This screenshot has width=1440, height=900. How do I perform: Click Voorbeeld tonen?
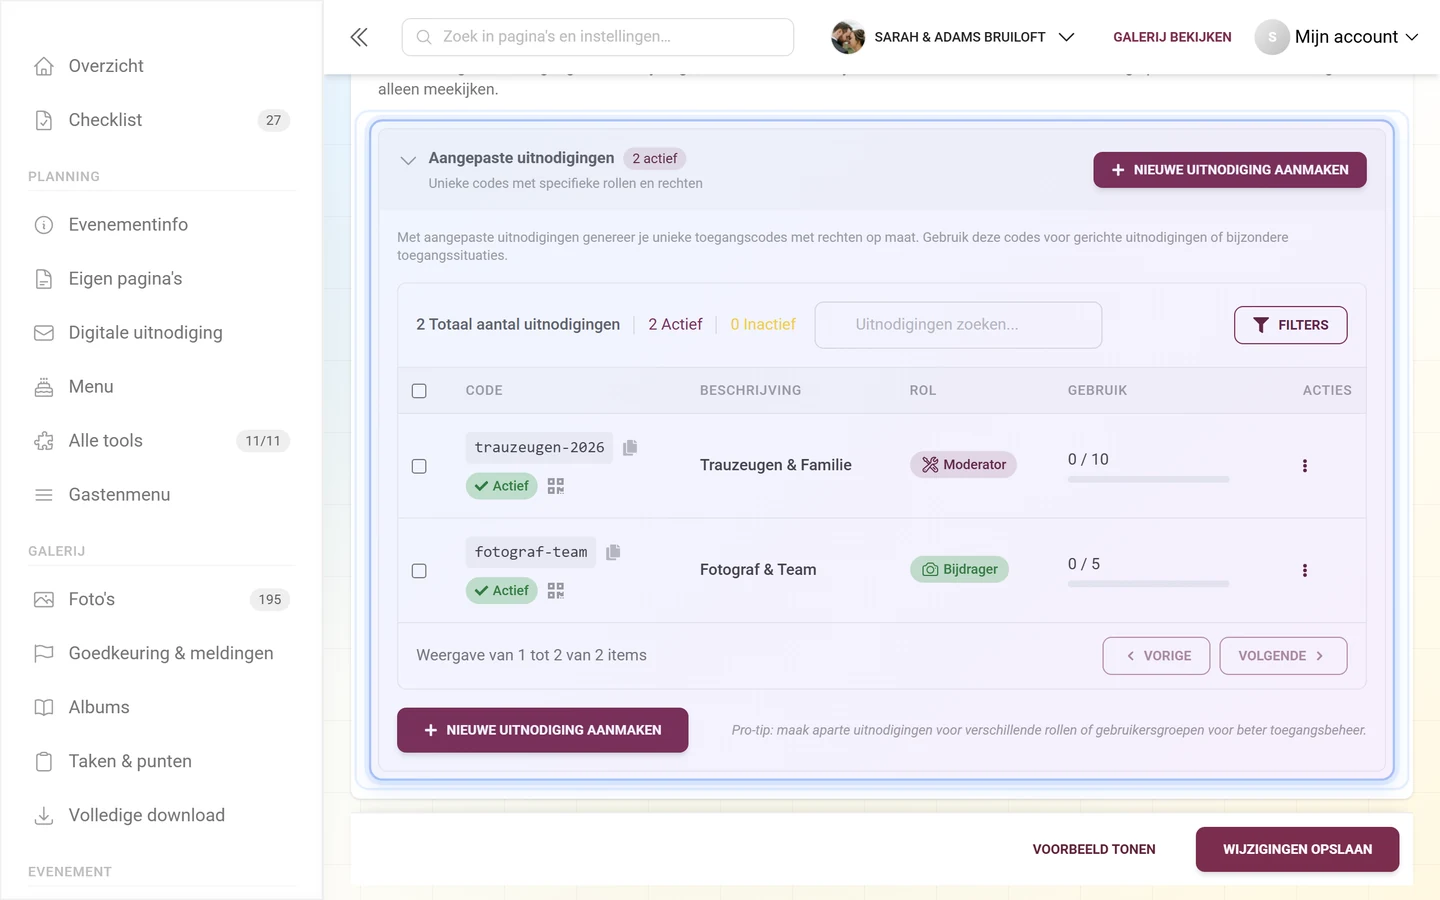pyautogui.click(x=1094, y=849)
